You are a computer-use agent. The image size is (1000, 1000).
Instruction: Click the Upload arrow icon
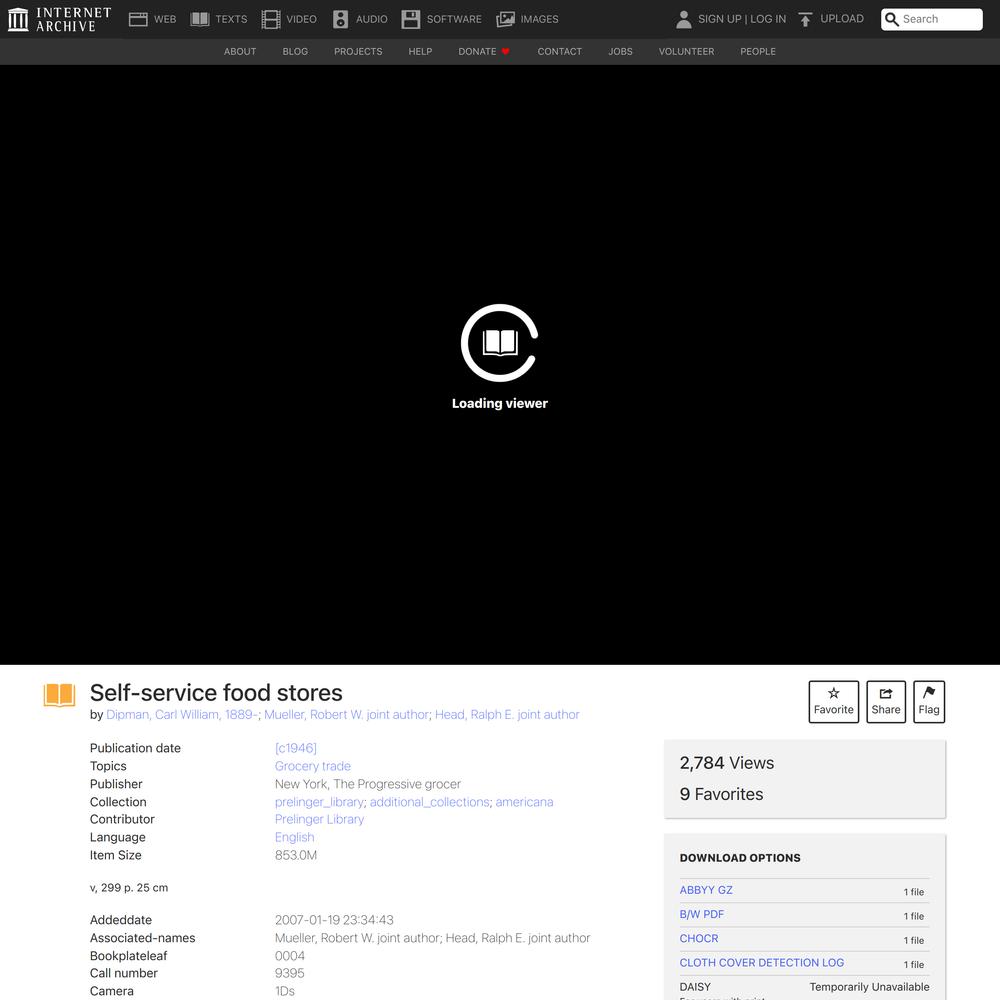[805, 19]
